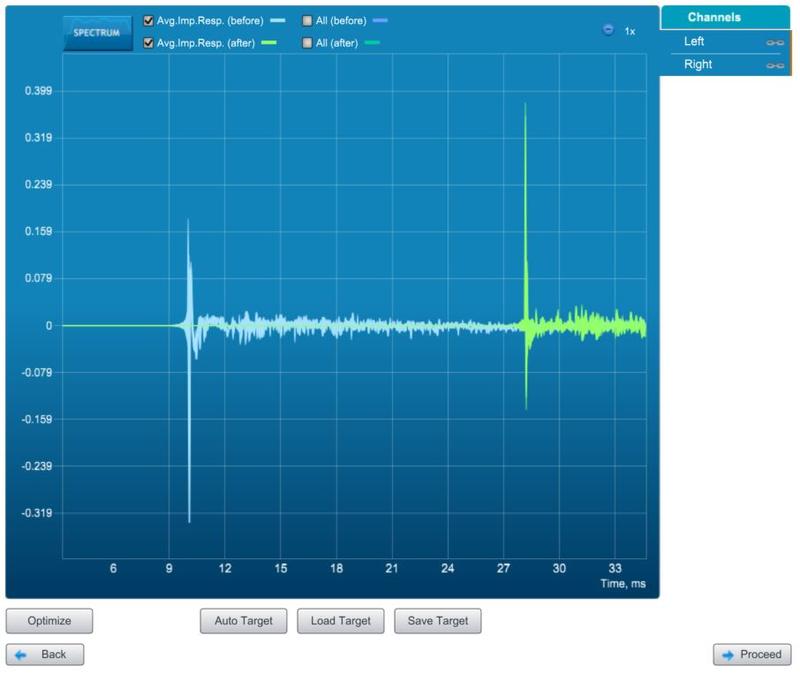Click the 18 time axis label
The height and width of the screenshot is (674, 800).
(336, 568)
